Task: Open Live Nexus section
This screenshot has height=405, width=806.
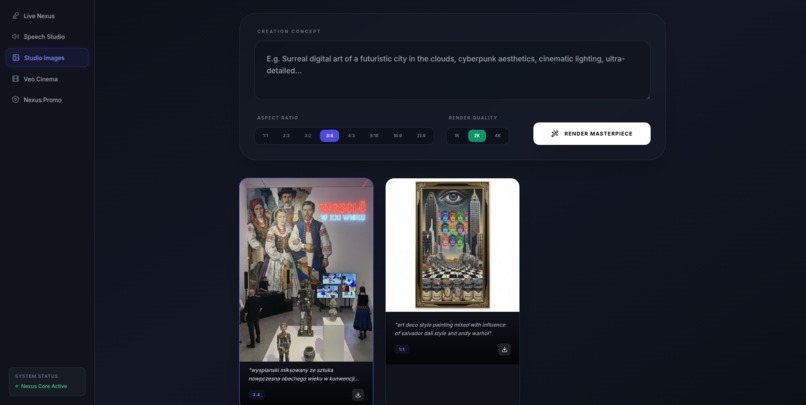Action: (x=47, y=16)
